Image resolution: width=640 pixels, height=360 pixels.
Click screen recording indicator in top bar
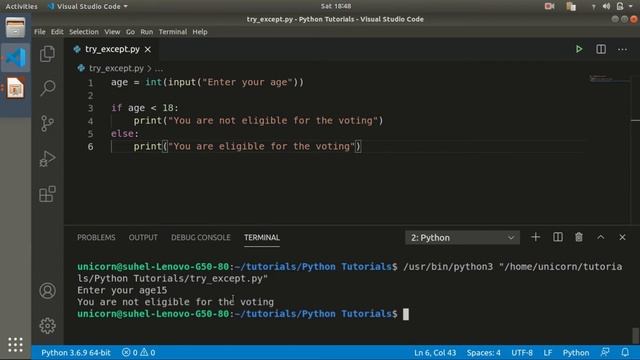(x=549, y=6)
